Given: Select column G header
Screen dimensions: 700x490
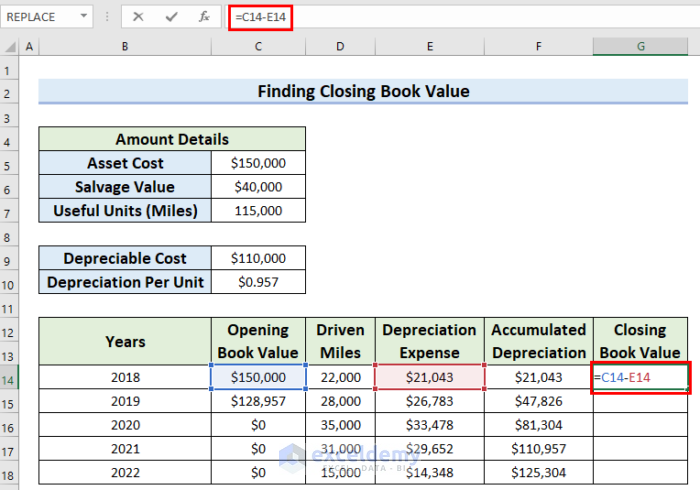Looking at the screenshot, I should point(640,47).
